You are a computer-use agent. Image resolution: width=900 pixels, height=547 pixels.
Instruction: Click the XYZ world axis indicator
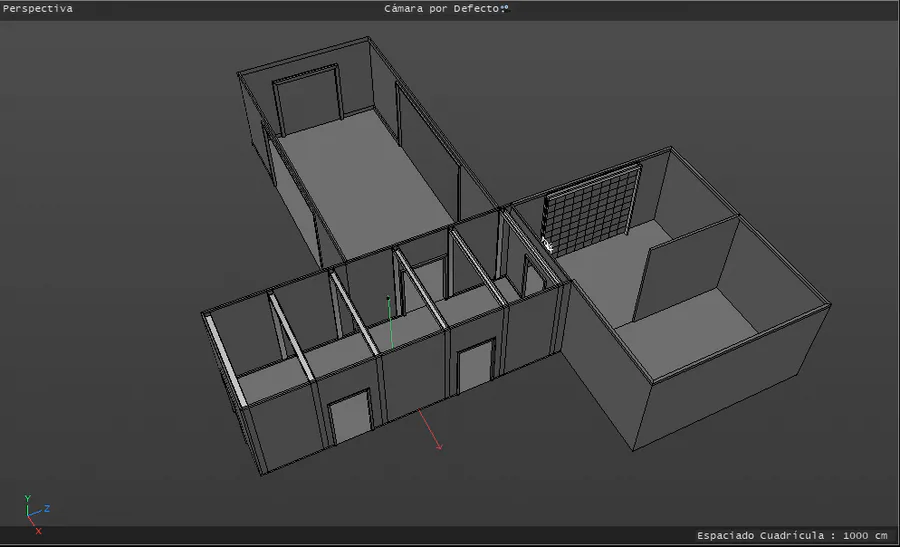[x=37, y=514]
